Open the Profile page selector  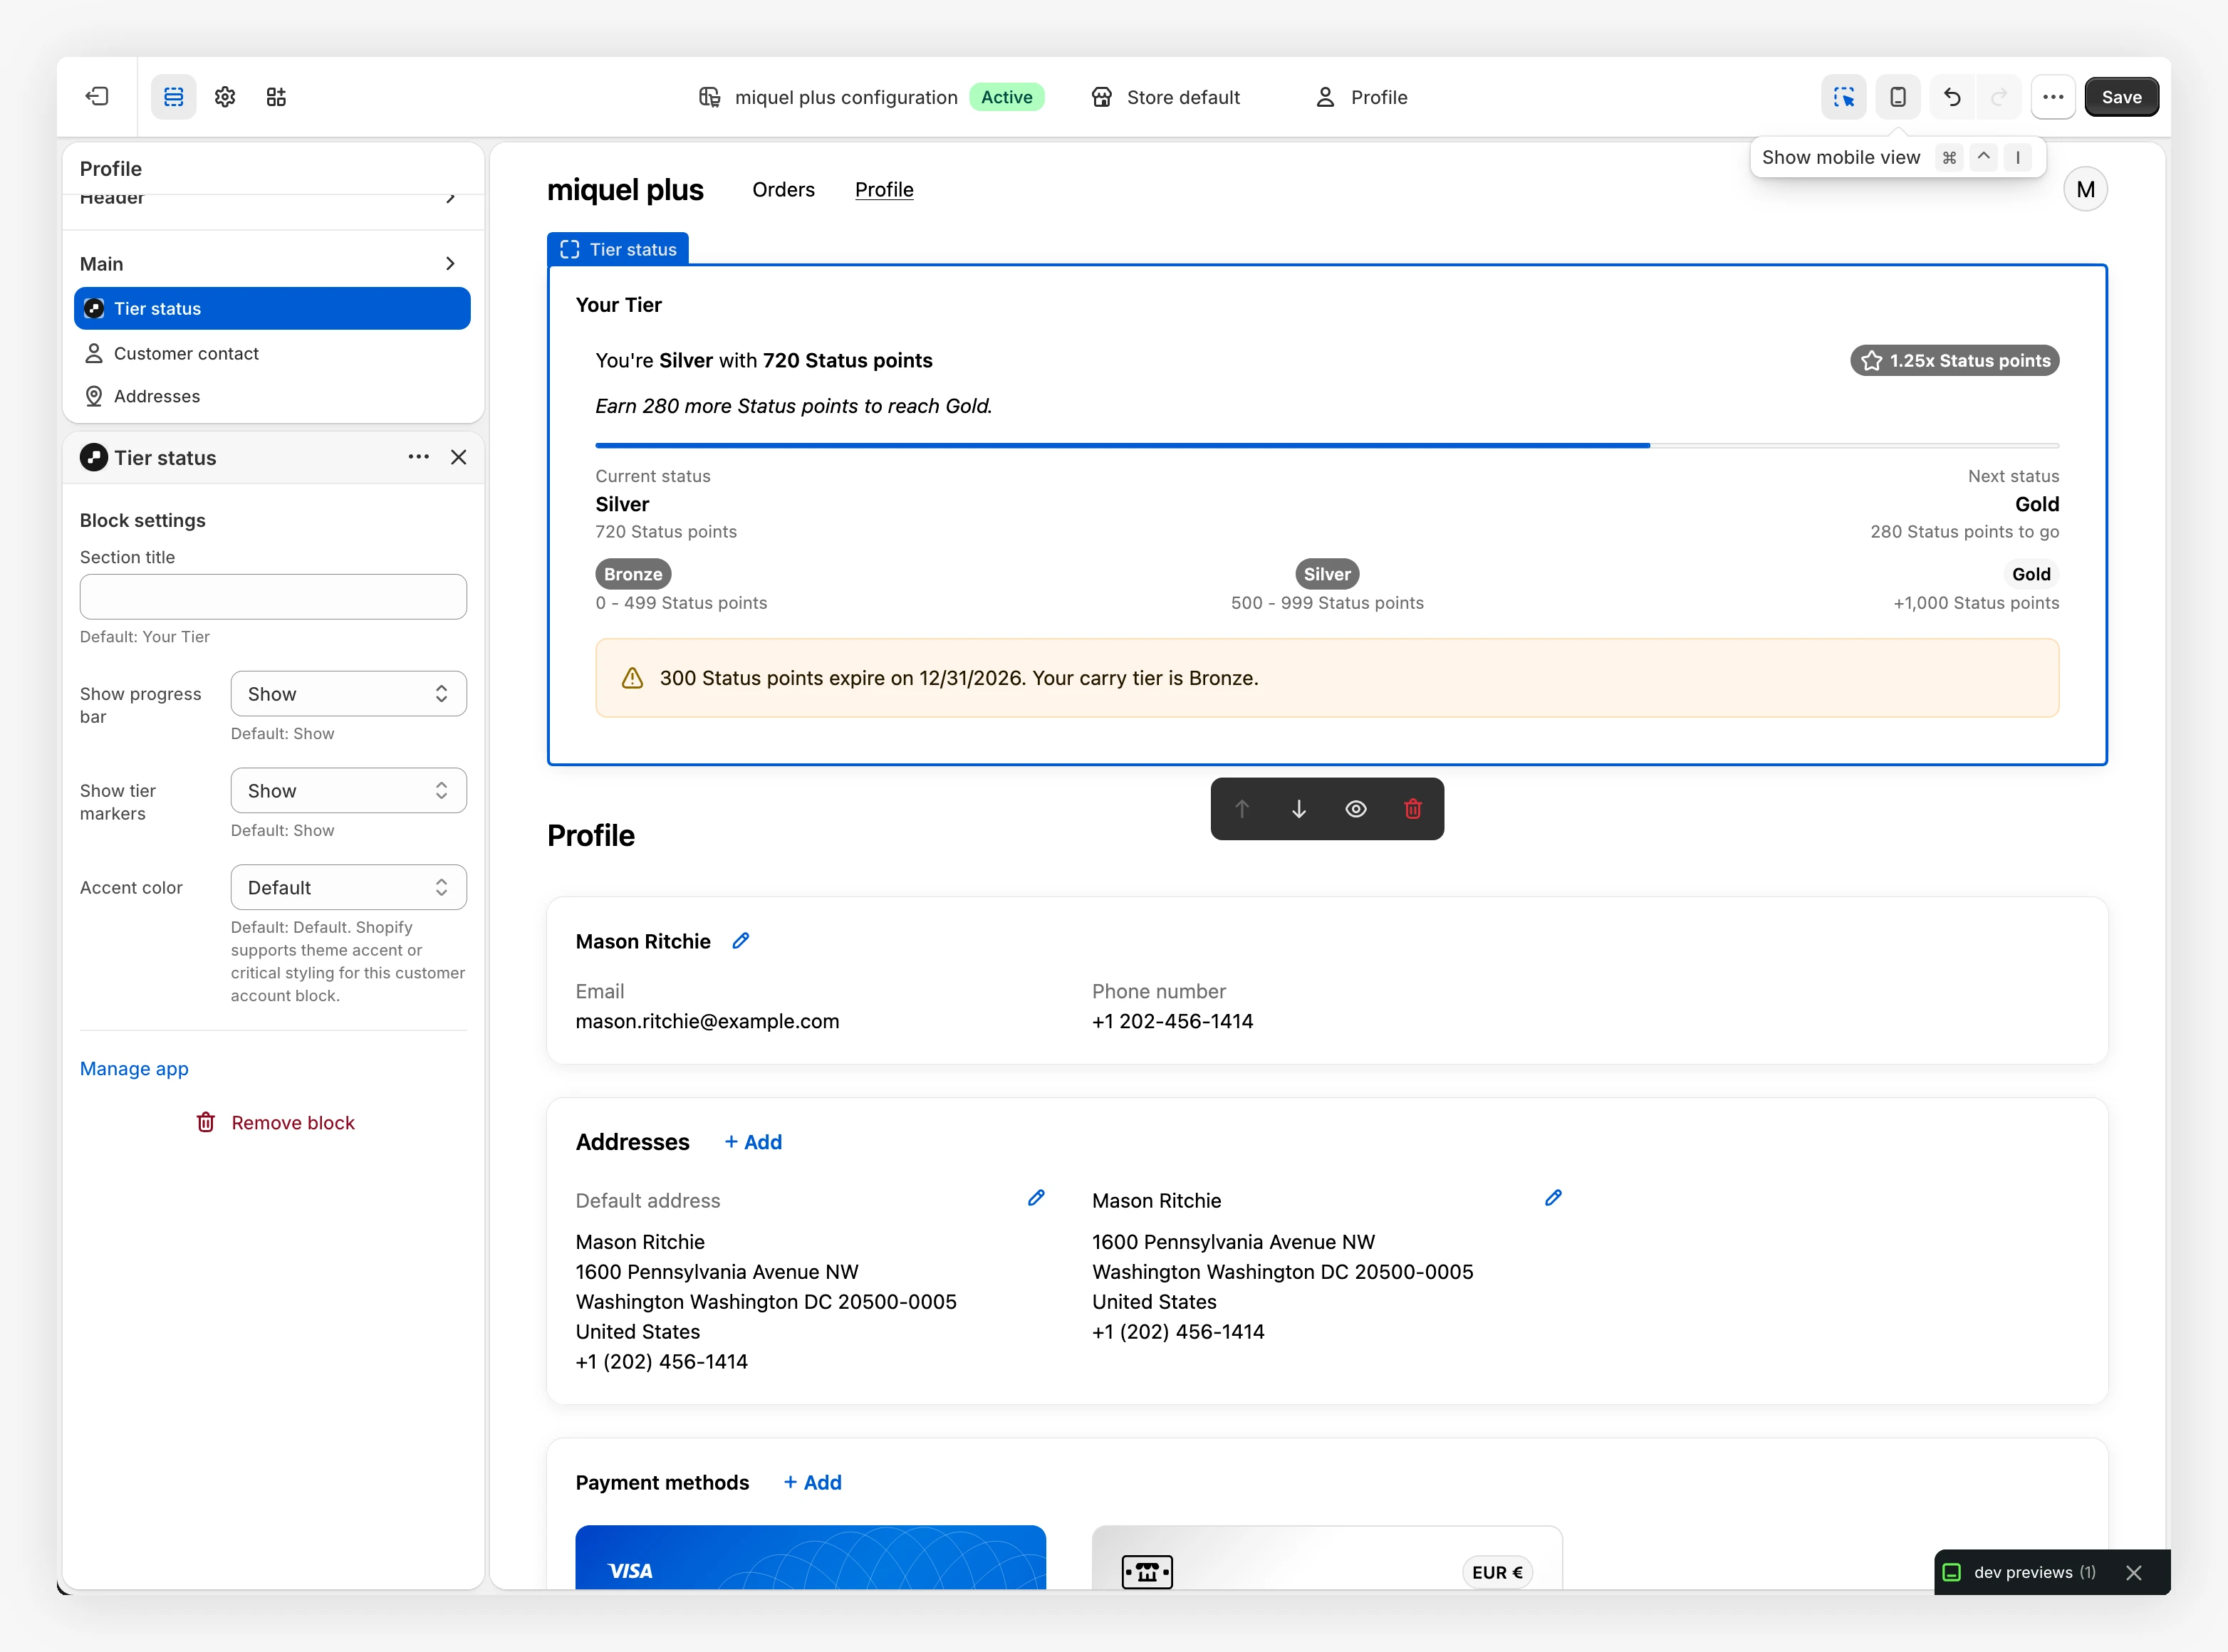tap(1362, 97)
